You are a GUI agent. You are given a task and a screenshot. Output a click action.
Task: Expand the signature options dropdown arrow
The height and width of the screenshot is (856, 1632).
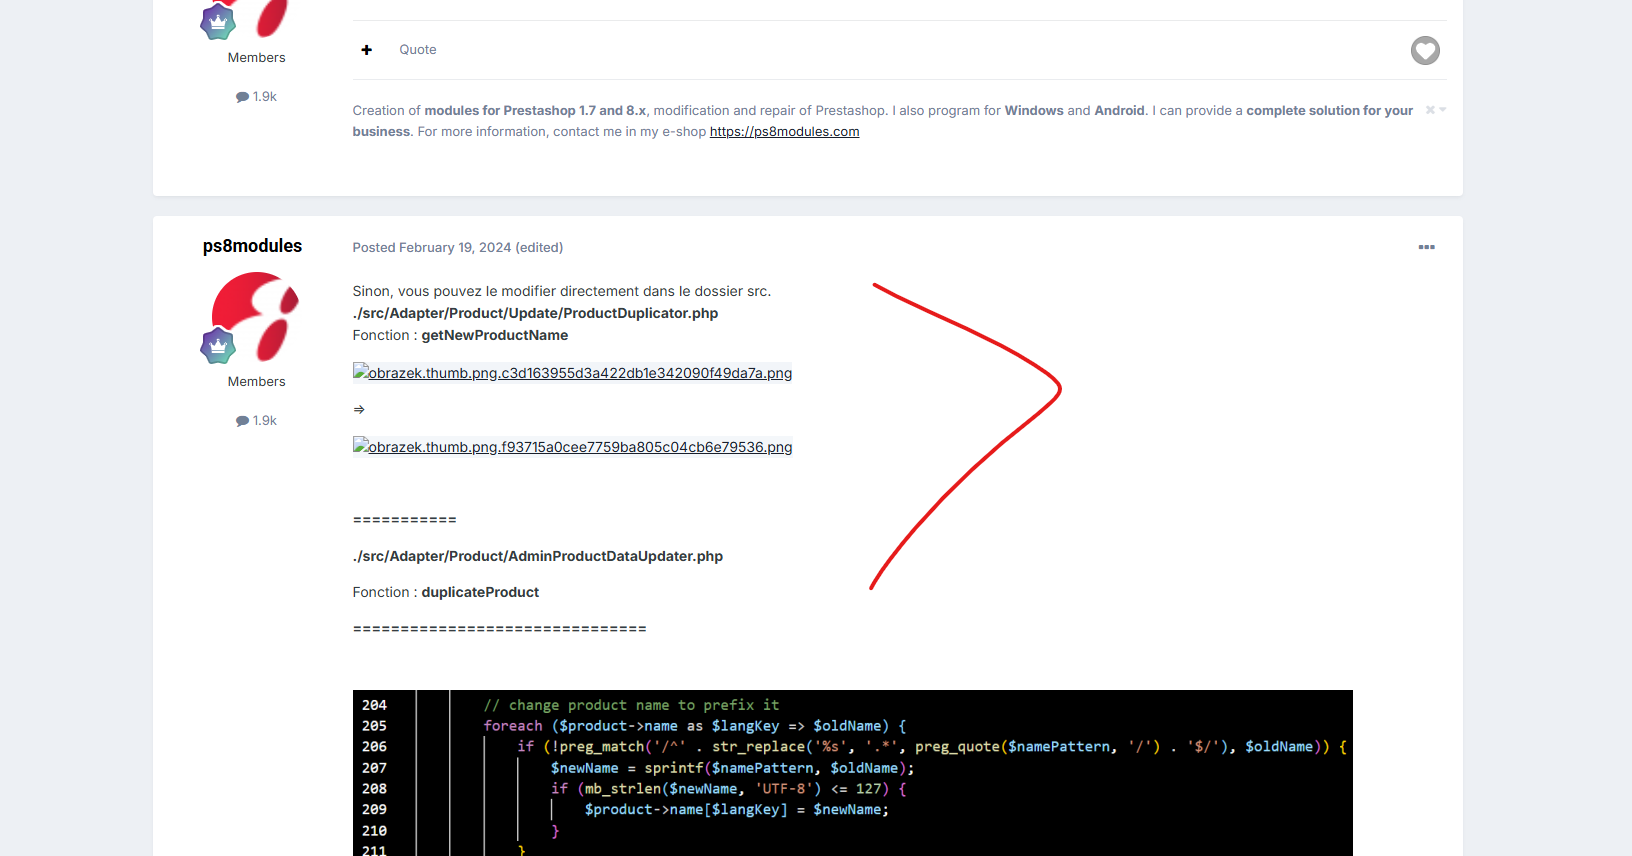tap(1443, 110)
